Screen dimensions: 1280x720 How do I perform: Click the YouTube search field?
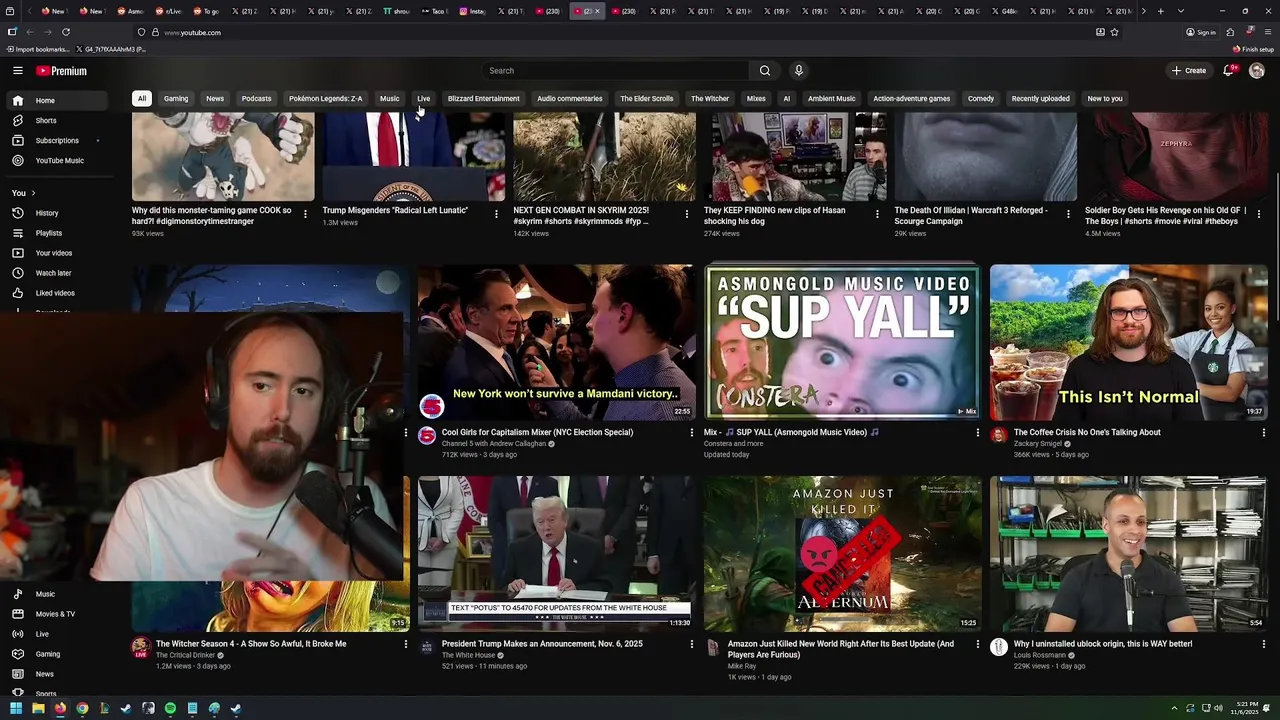point(615,71)
